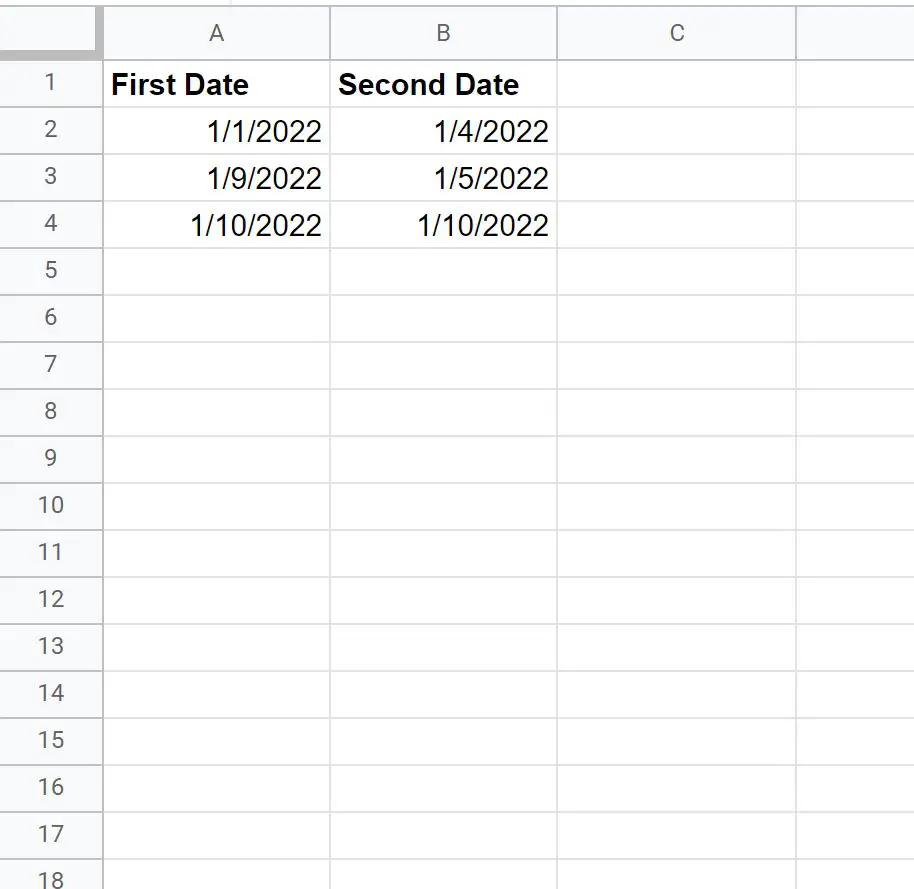The width and height of the screenshot is (914, 889).
Task: Click empty cell A7
Action: (x=216, y=365)
